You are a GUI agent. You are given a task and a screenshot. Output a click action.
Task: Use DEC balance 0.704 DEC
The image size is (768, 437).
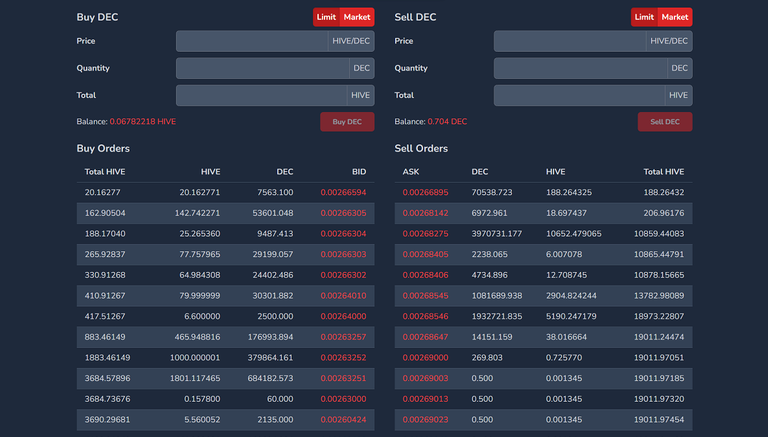[x=447, y=121]
